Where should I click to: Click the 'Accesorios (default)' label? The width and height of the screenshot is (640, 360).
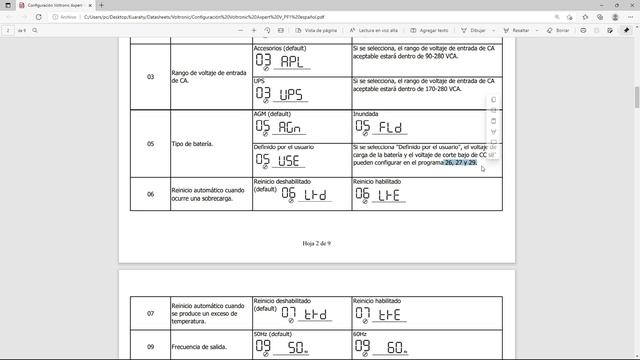pyautogui.click(x=280, y=48)
